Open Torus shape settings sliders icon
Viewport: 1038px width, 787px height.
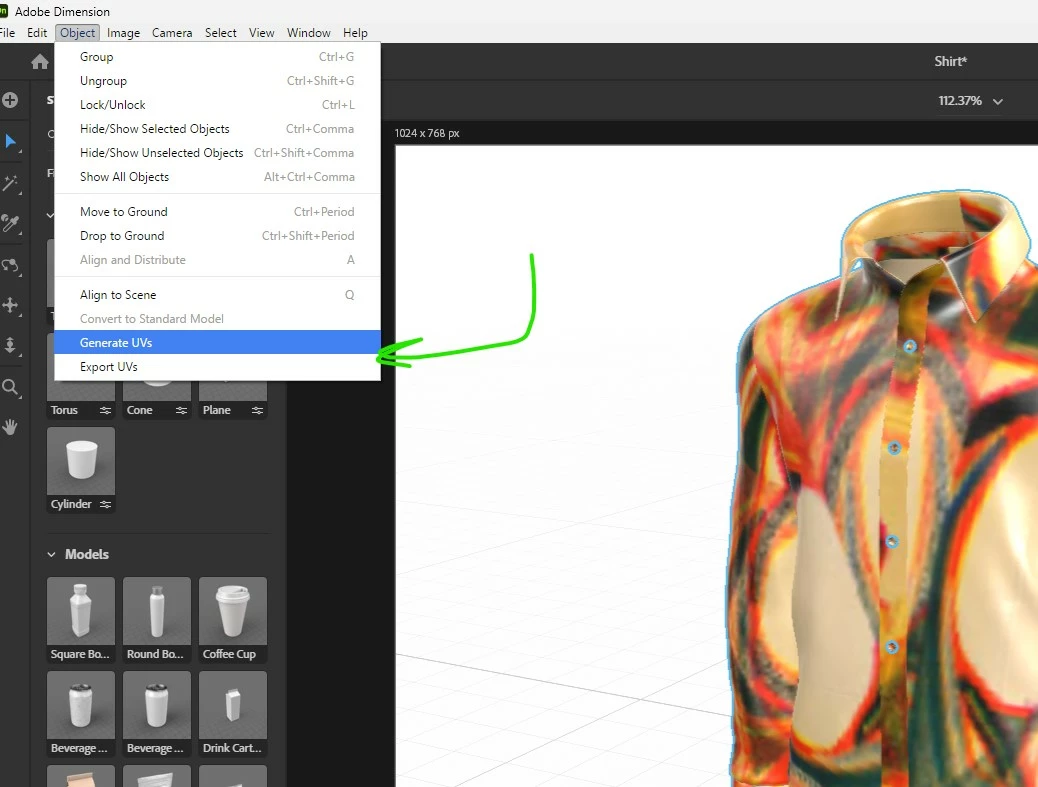click(105, 410)
